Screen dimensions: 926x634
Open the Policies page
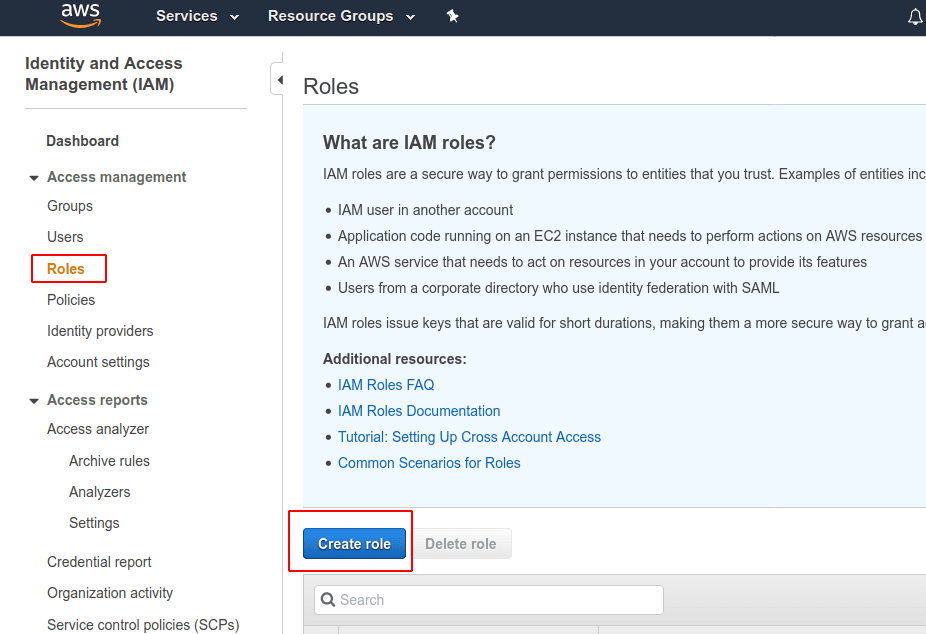click(71, 300)
